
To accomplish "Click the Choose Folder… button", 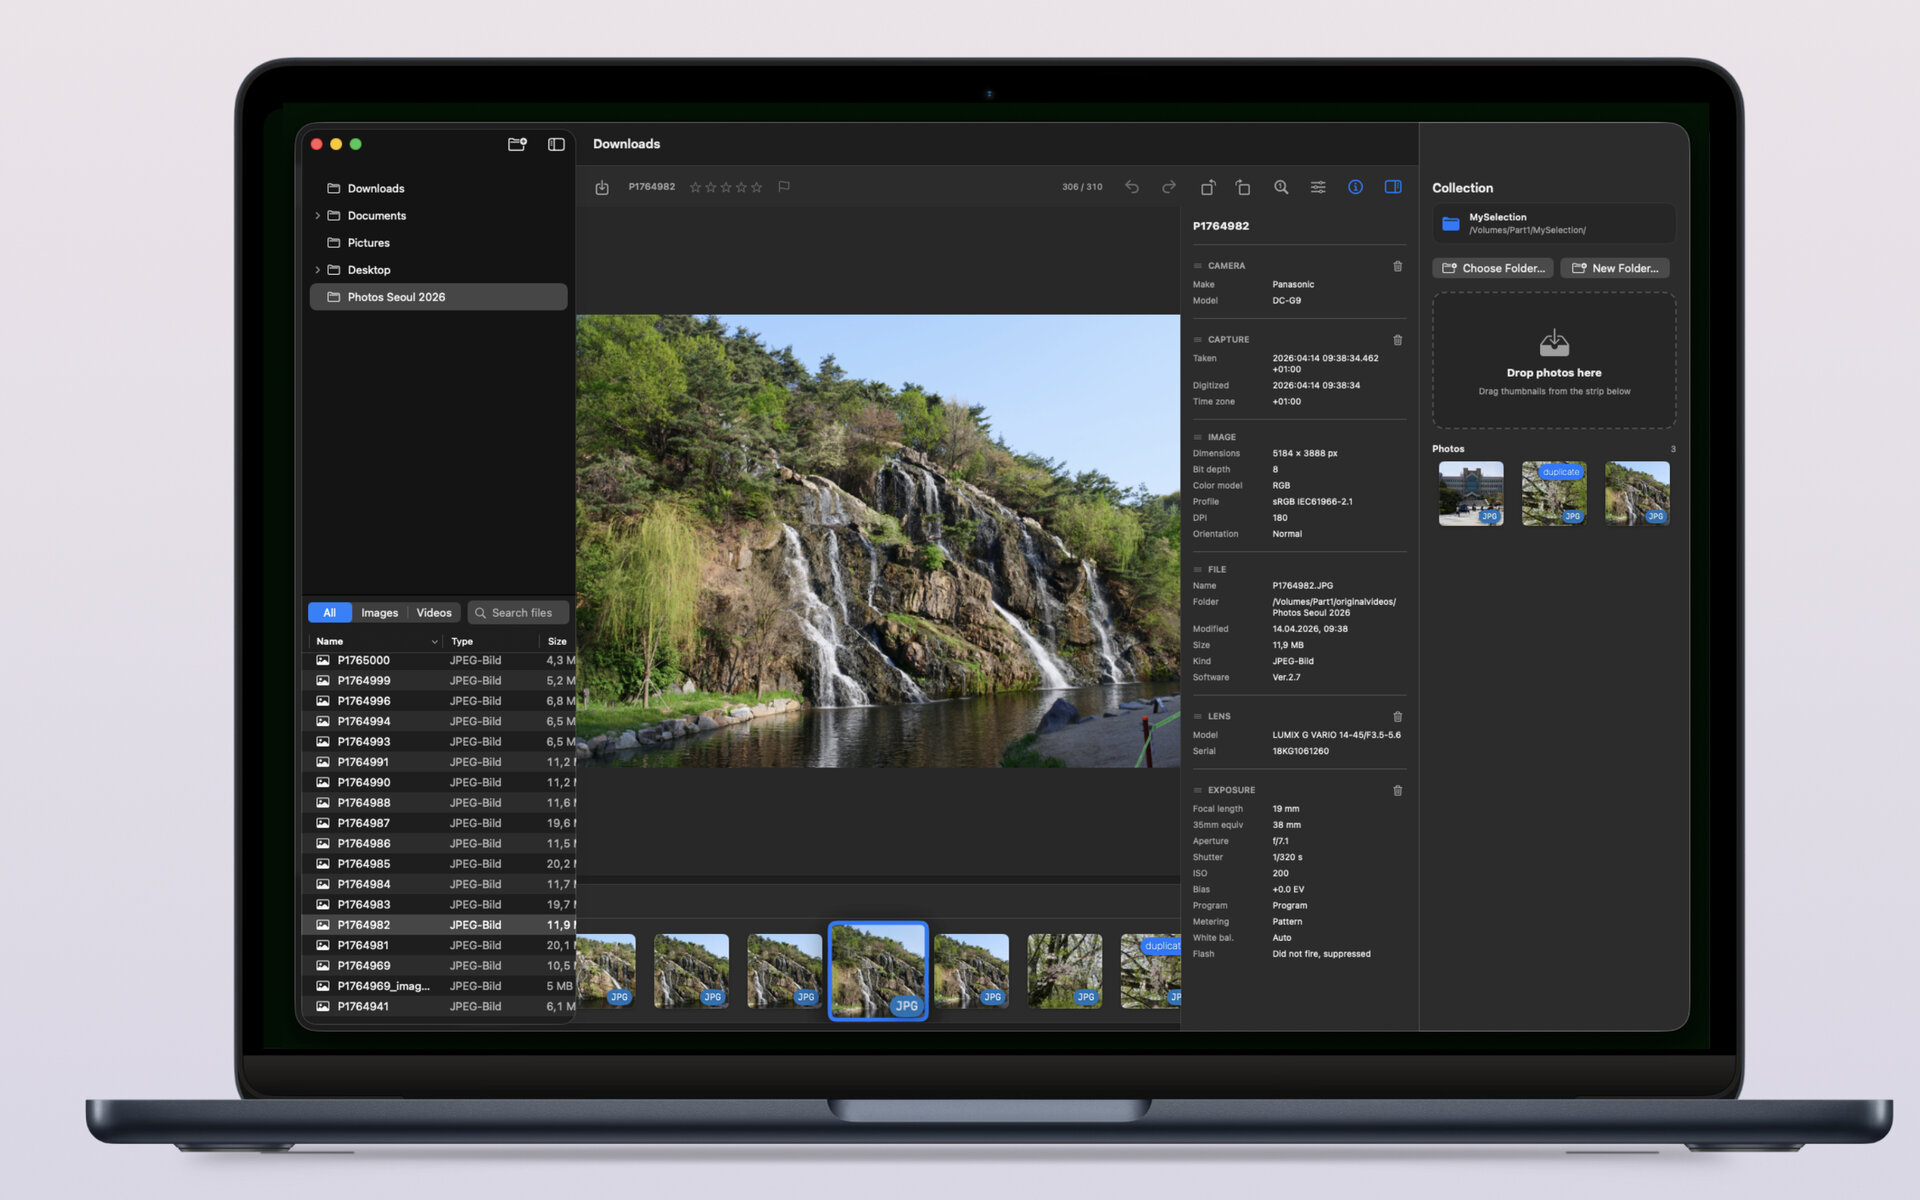I will click(1493, 268).
